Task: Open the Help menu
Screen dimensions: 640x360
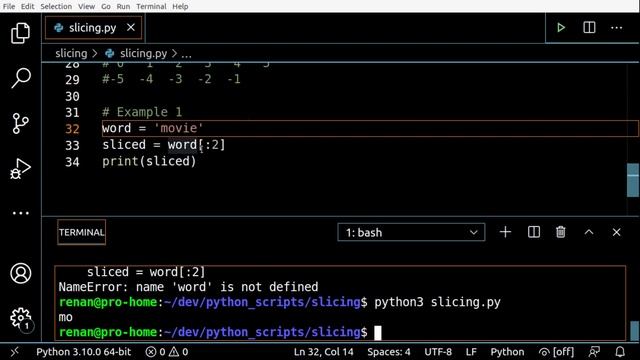Action: (180, 7)
